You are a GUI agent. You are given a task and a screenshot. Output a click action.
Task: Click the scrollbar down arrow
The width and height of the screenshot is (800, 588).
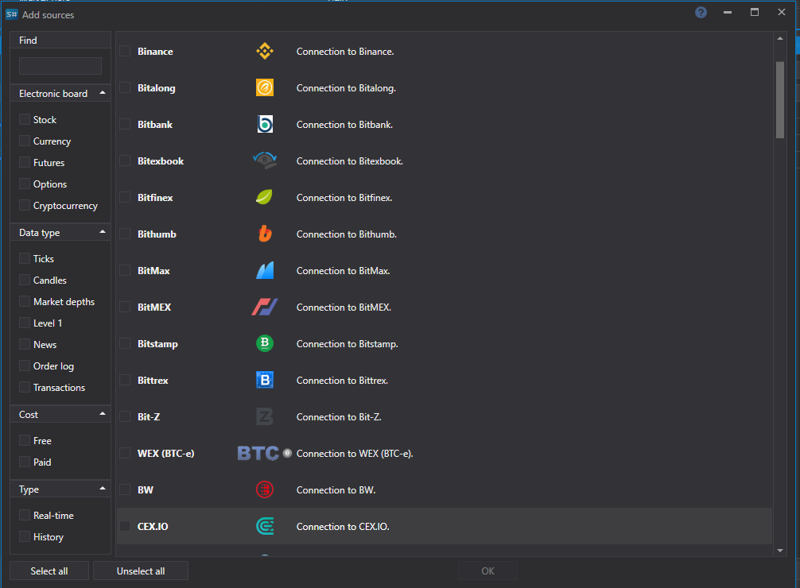point(780,549)
